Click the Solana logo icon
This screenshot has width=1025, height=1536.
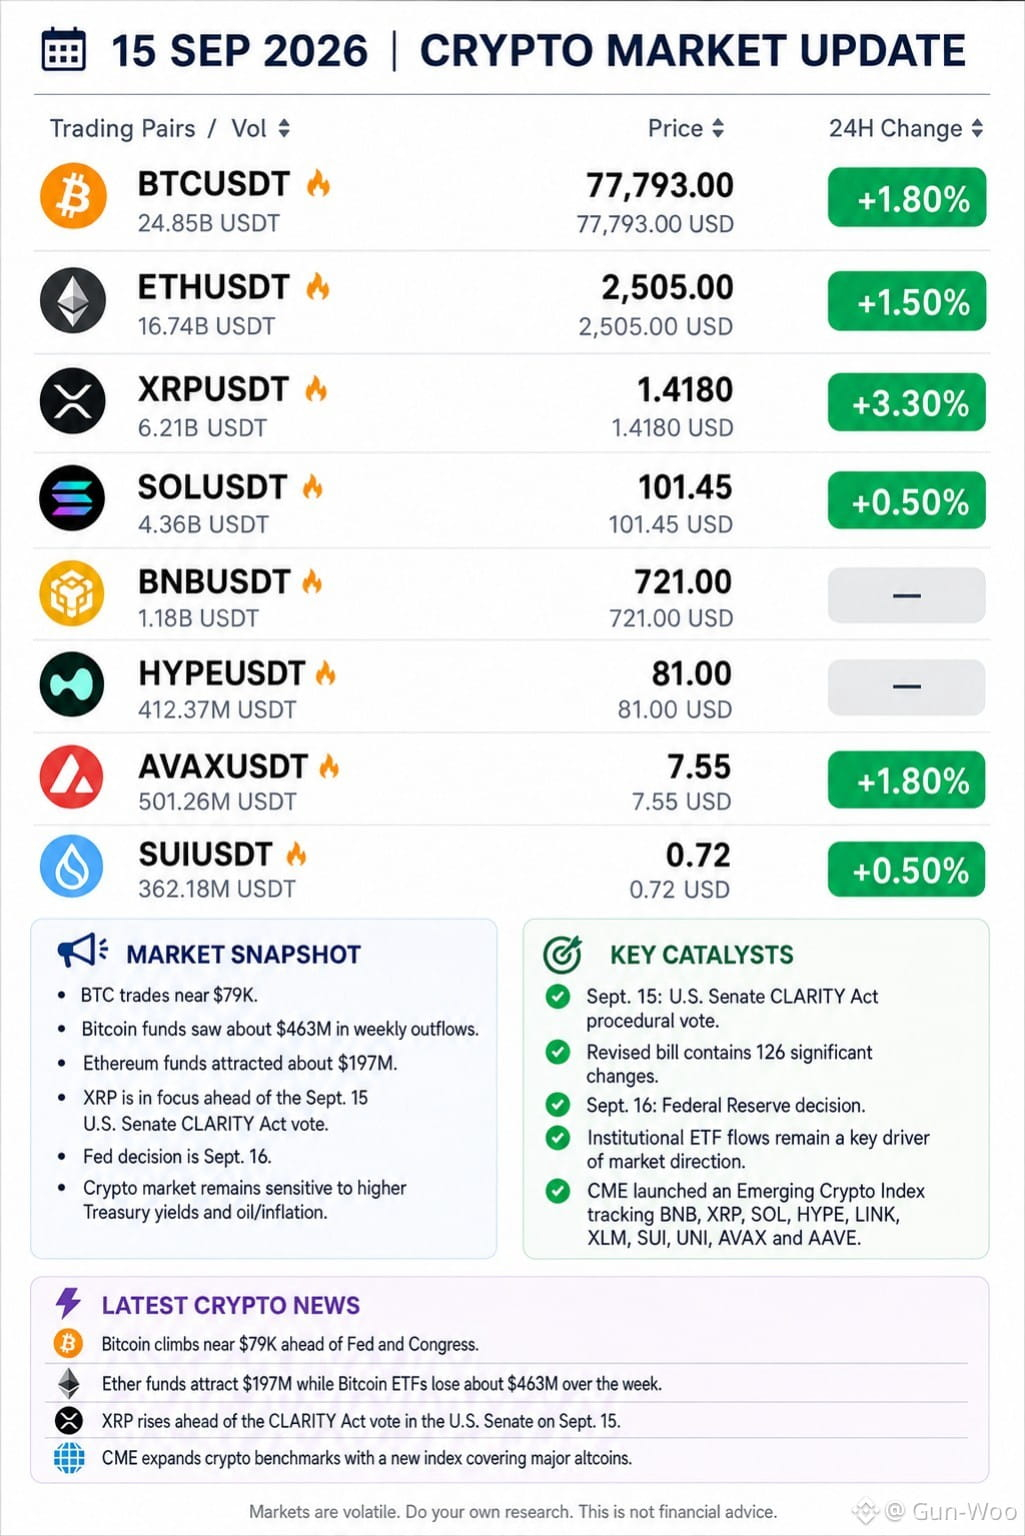point(72,497)
